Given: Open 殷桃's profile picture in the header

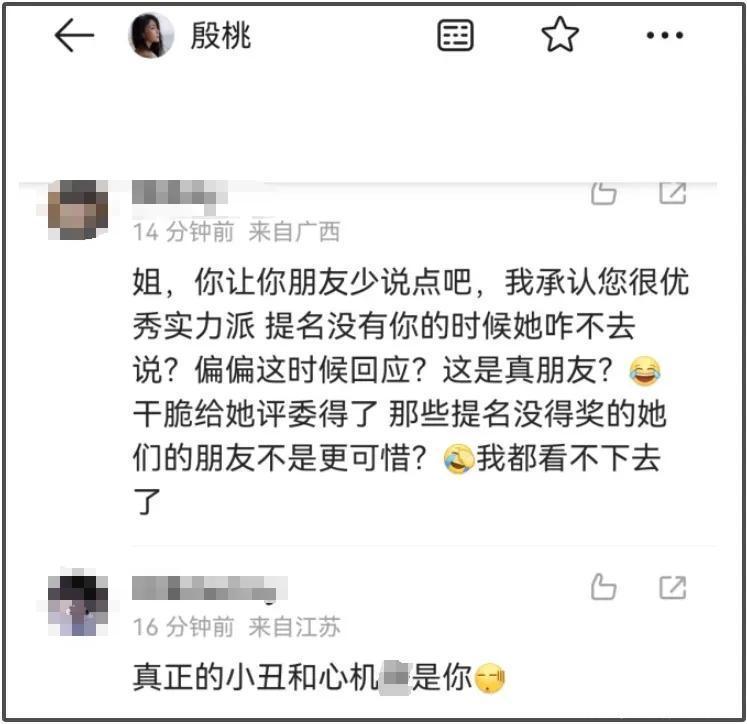Looking at the screenshot, I should 151,35.
